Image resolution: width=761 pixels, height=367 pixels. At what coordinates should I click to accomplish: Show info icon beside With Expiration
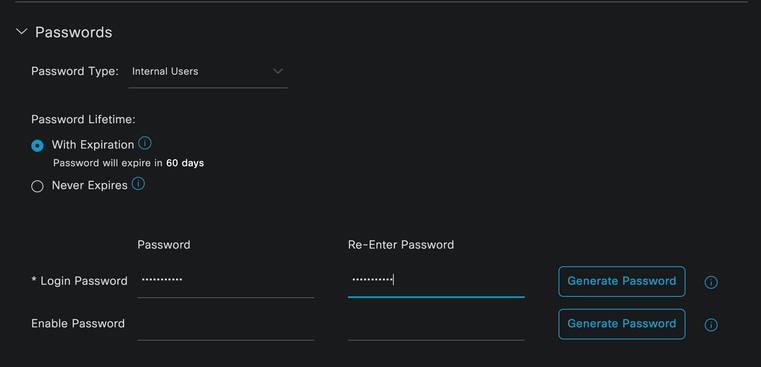coord(145,143)
